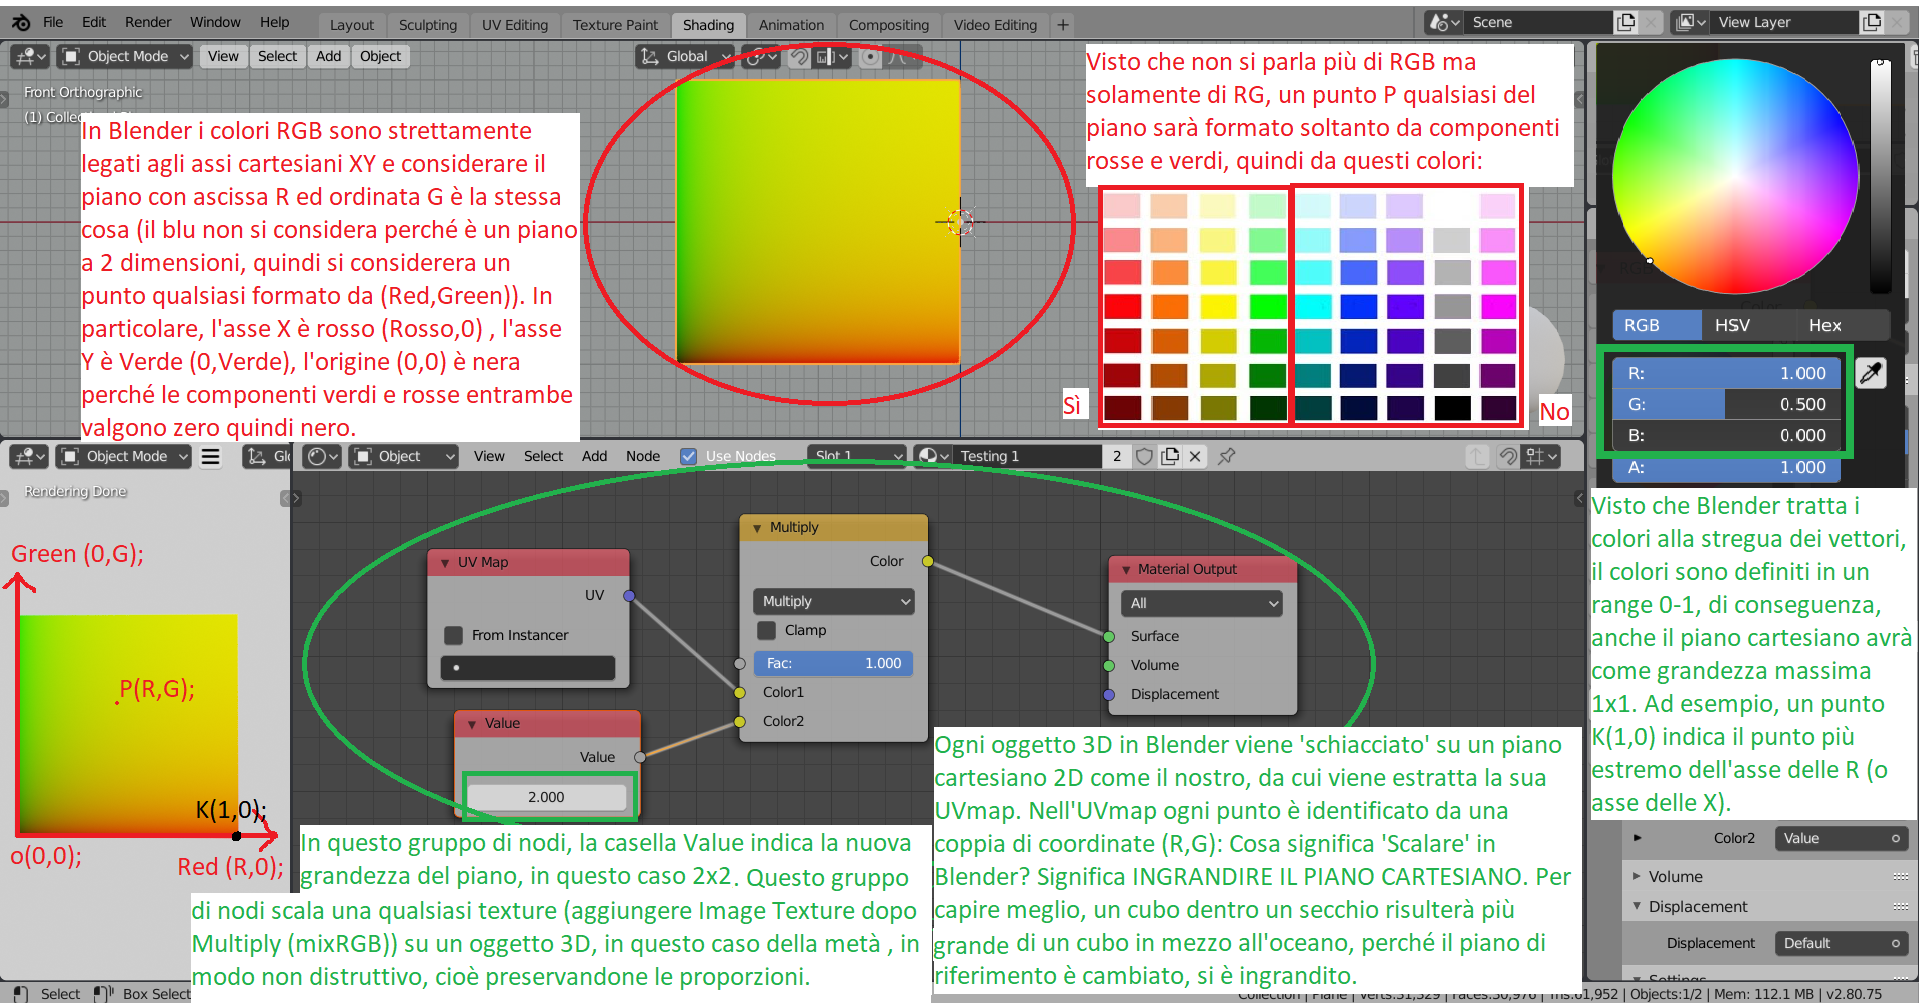Open the Texture Paint workspace tab
Screen dimensions: 1919x1003
(x=615, y=25)
